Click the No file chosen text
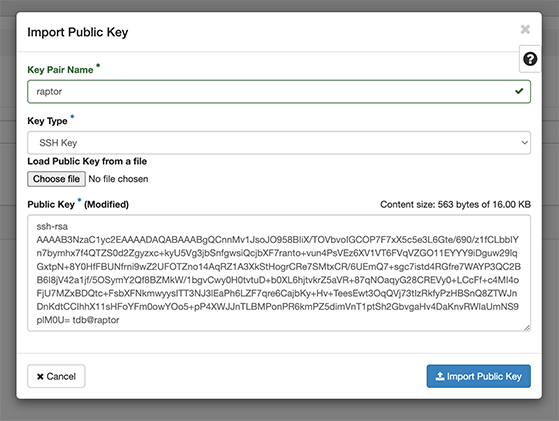The width and height of the screenshot is (559, 421). (x=118, y=179)
